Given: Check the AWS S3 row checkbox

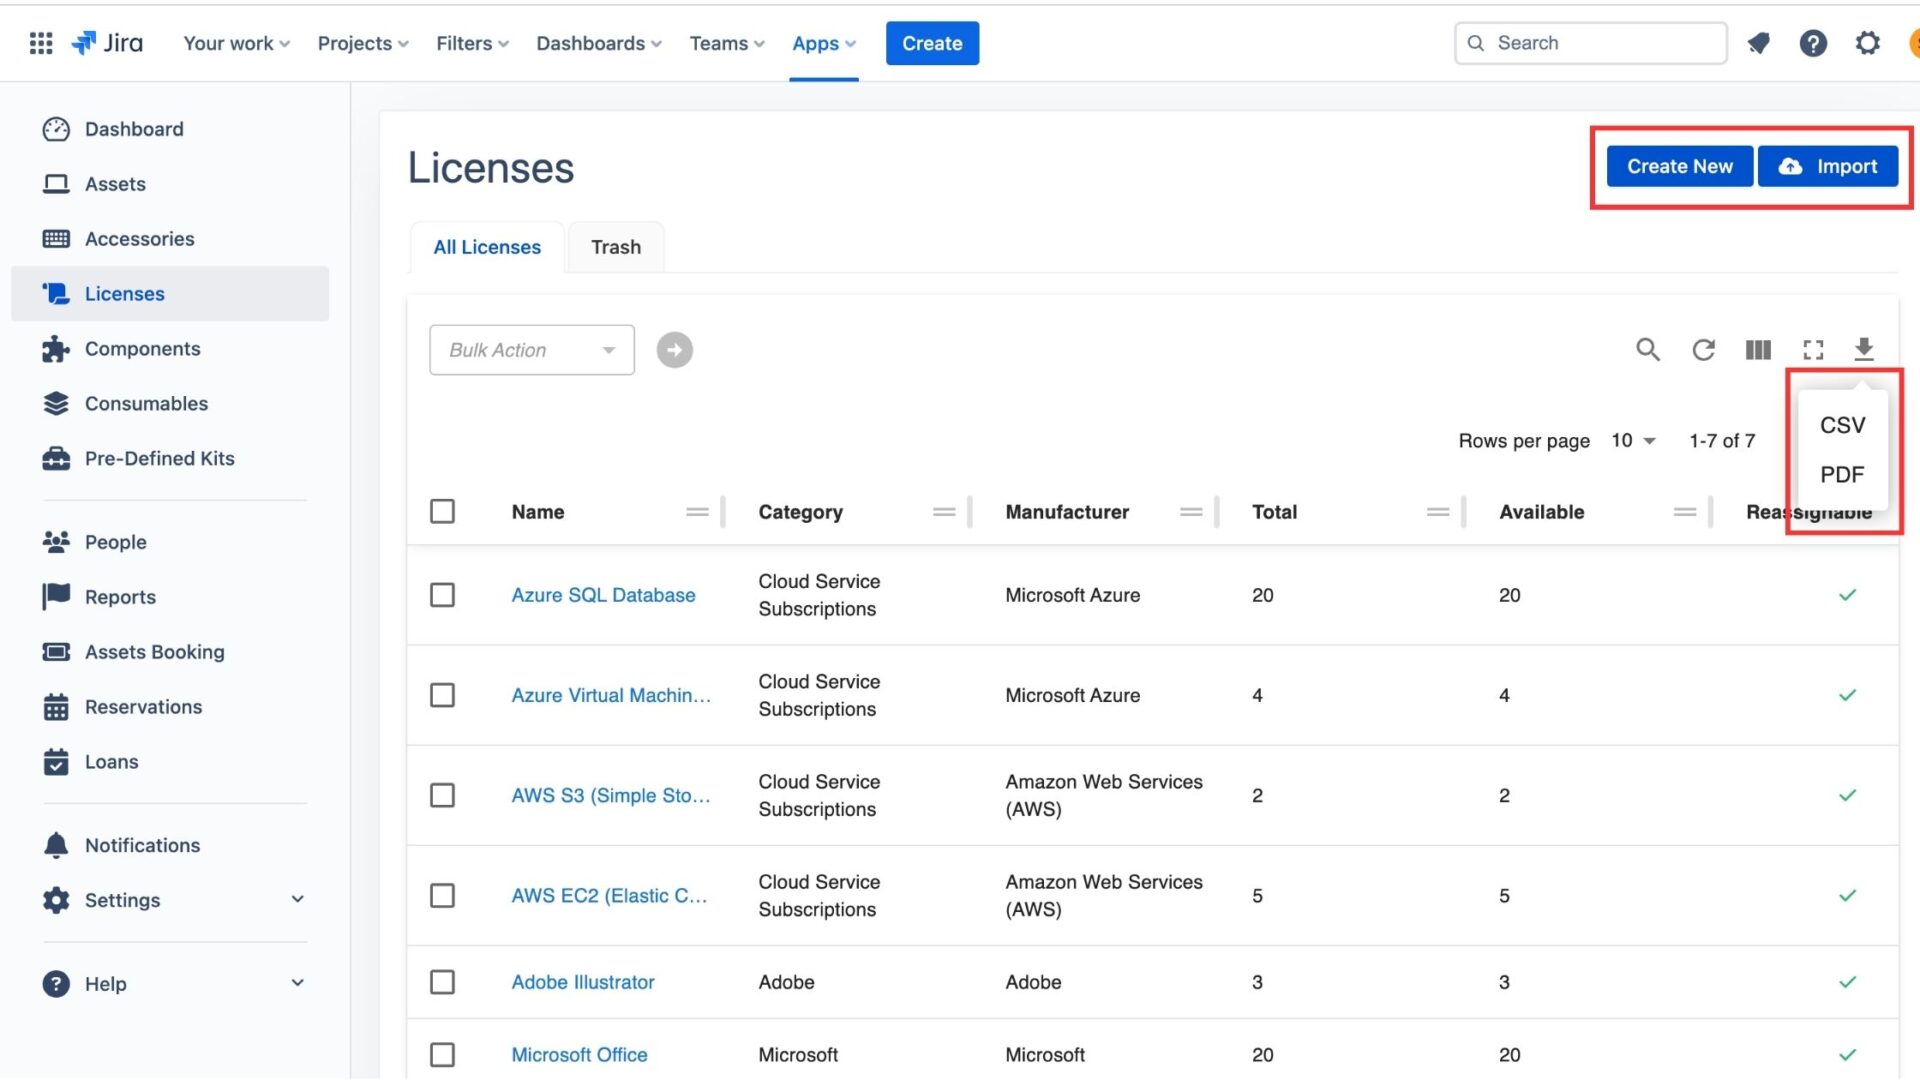Looking at the screenshot, I should point(442,795).
